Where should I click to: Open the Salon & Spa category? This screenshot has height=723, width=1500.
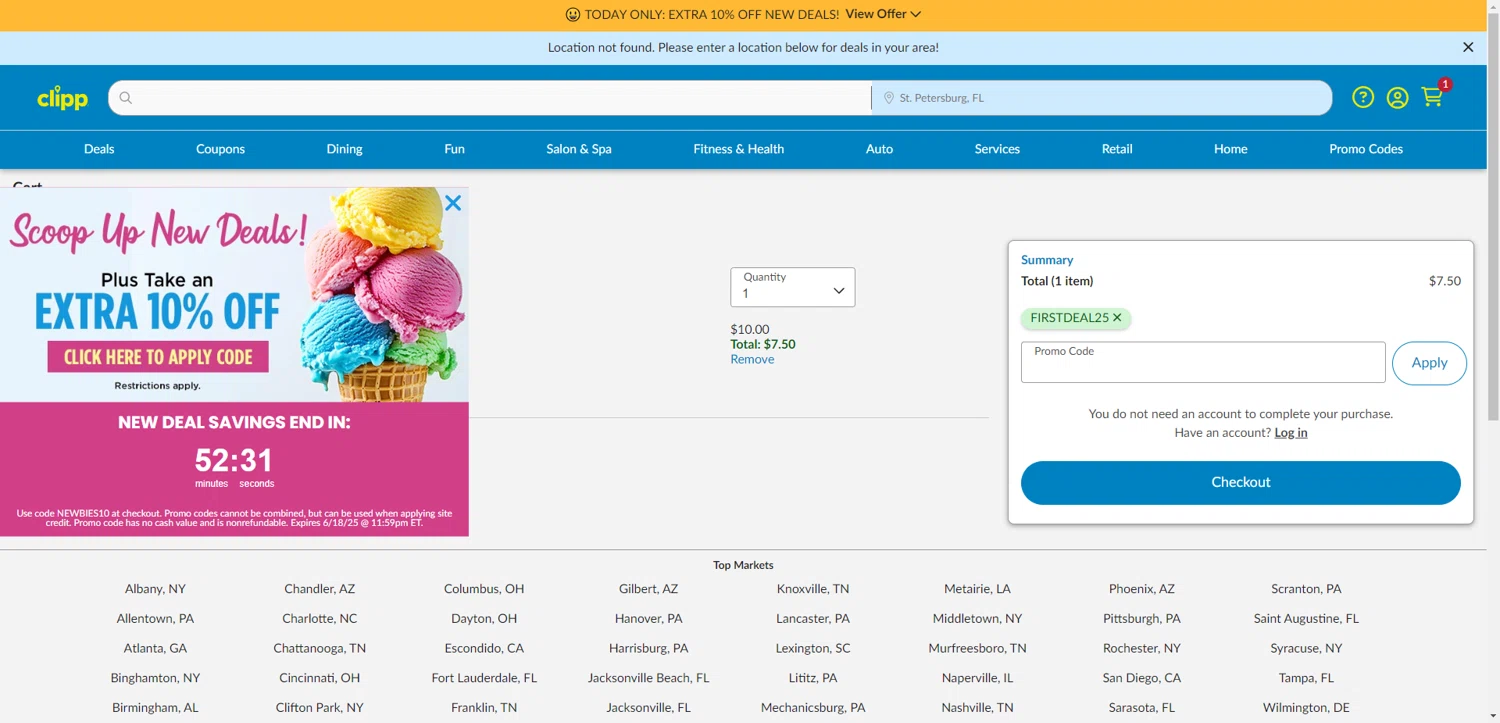(579, 149)
